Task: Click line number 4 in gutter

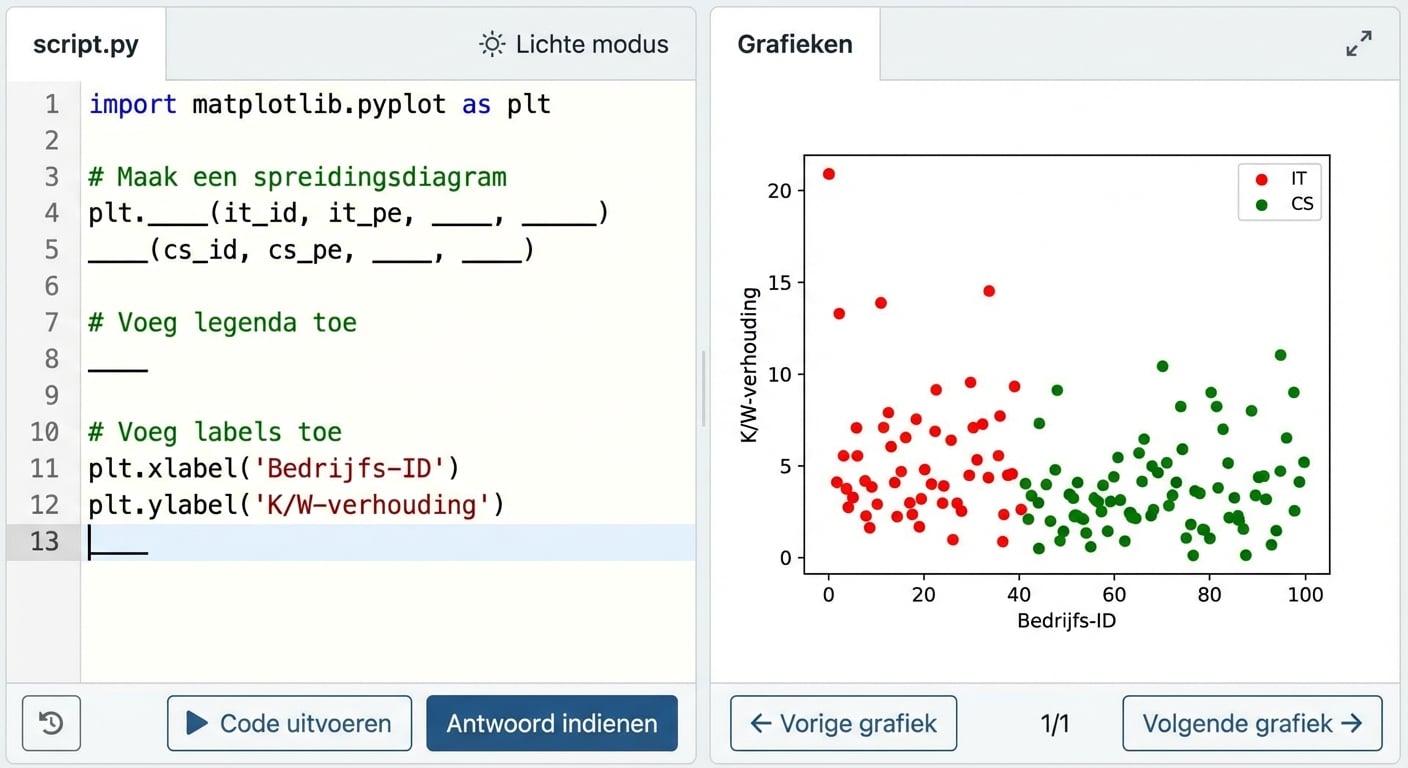Action: (x=51, y=213)
